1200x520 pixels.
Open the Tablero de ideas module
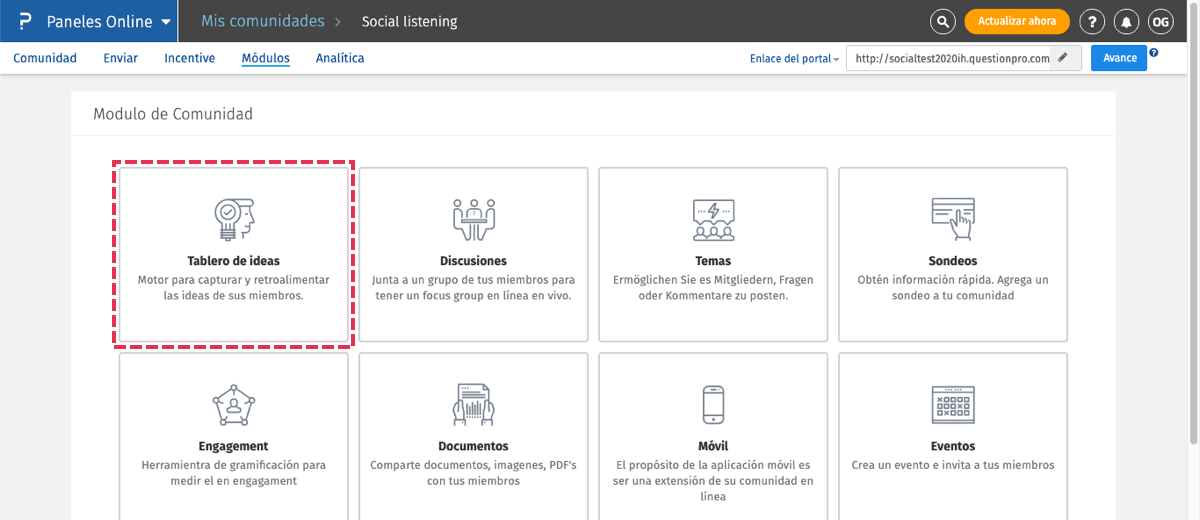click(x=233, y=254)
